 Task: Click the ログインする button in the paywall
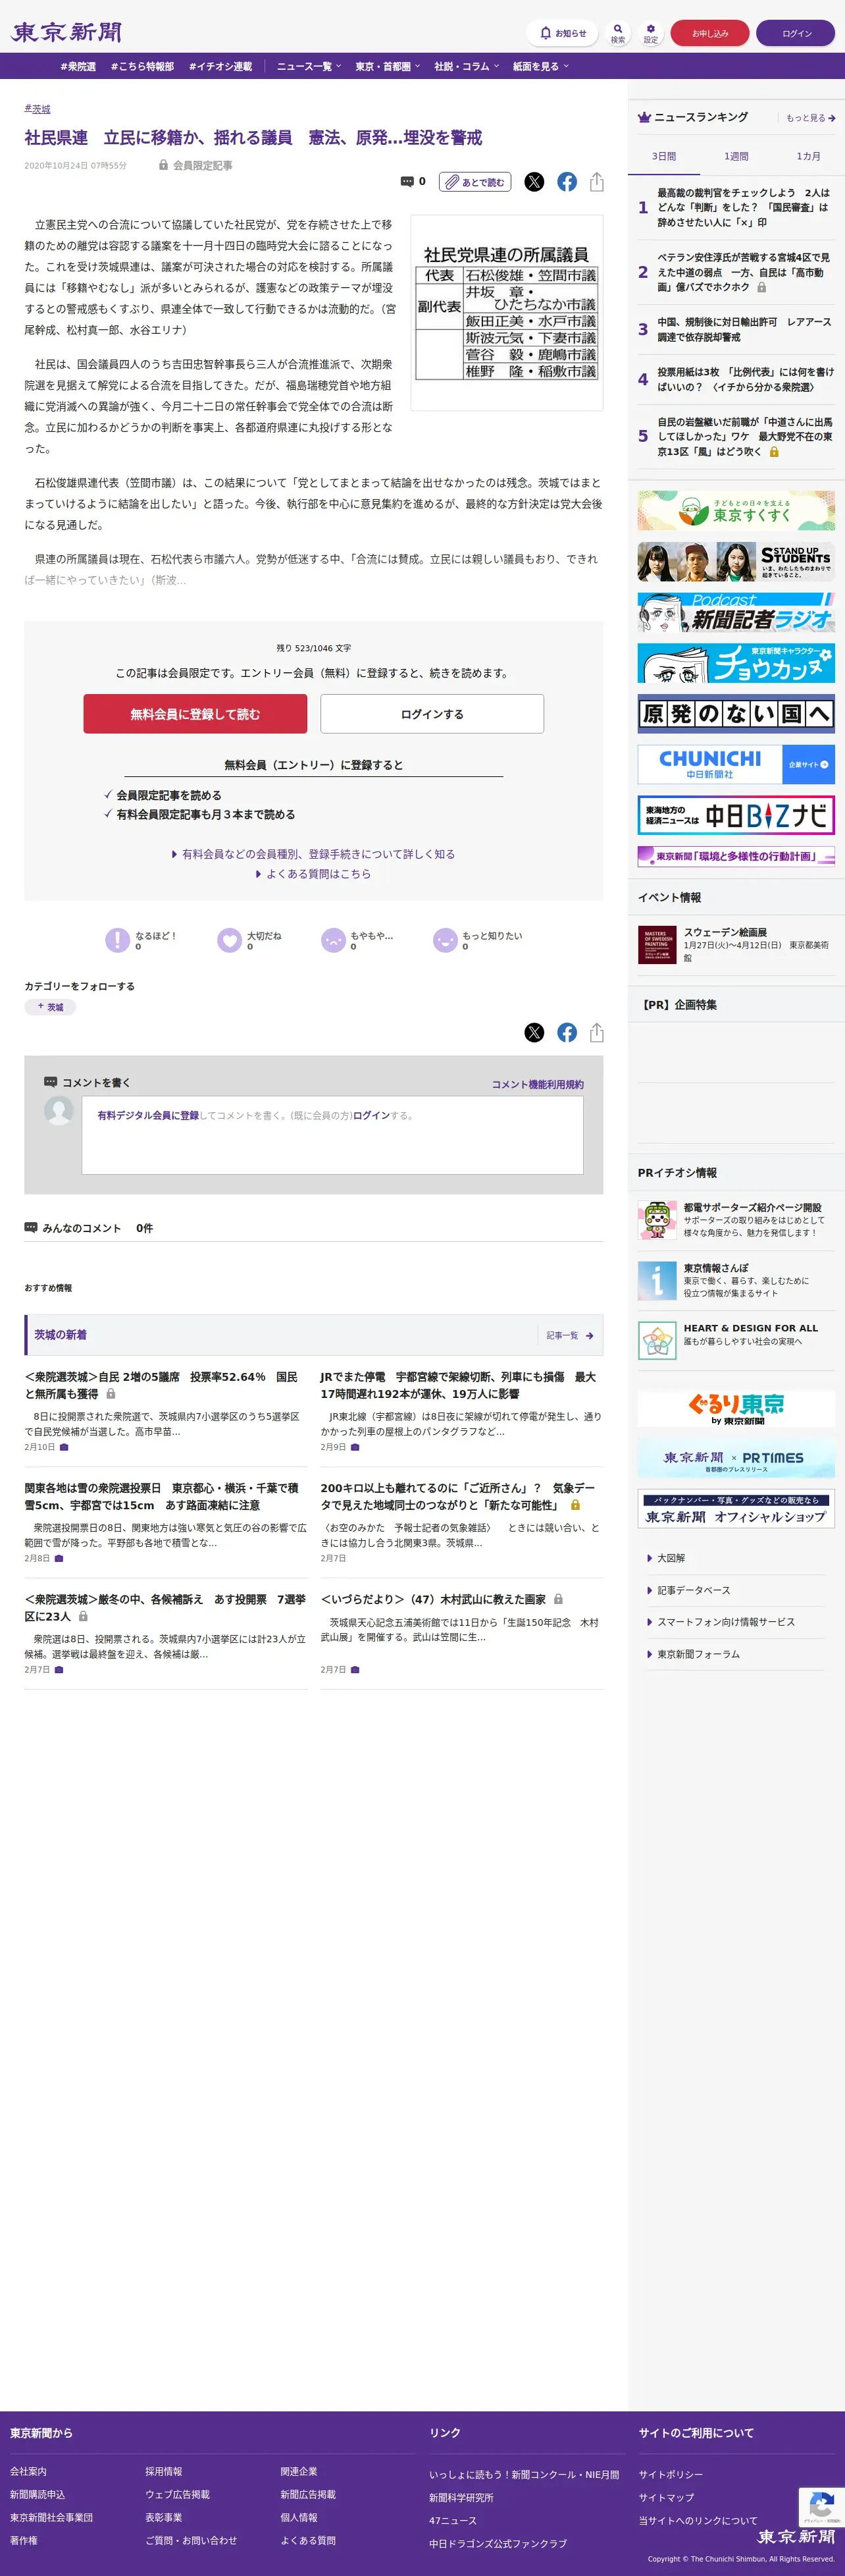[432, 714]
